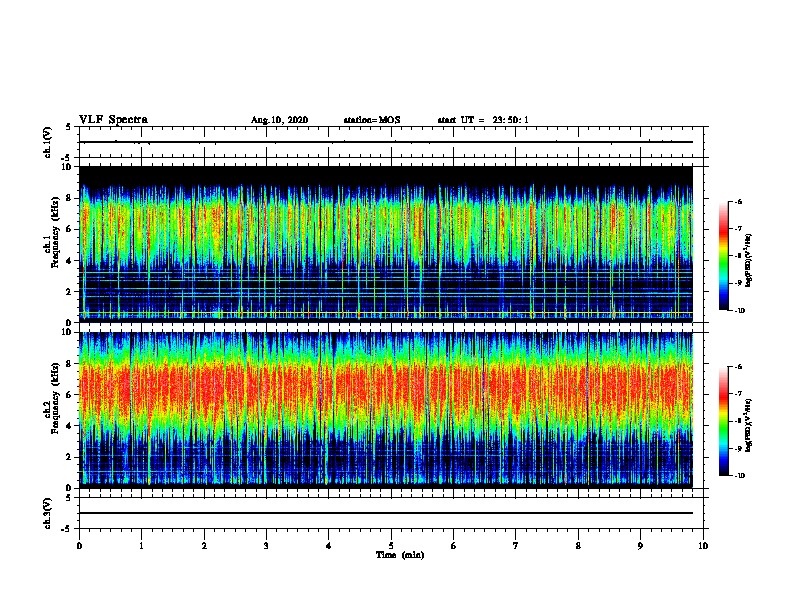Click the "Time (min)" axis label
The width and height of the screenshot is (792, 612).
400,555
